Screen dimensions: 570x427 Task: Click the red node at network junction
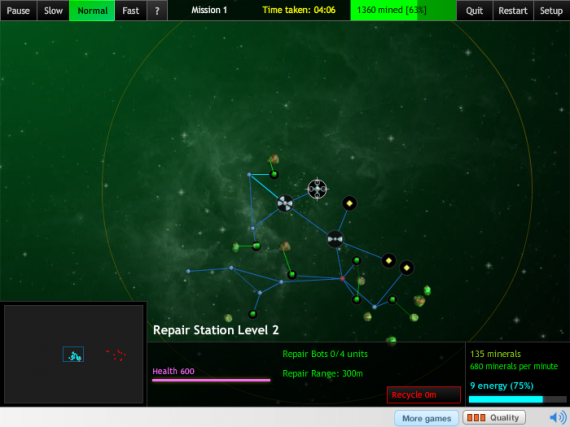[x=342, y=278]
